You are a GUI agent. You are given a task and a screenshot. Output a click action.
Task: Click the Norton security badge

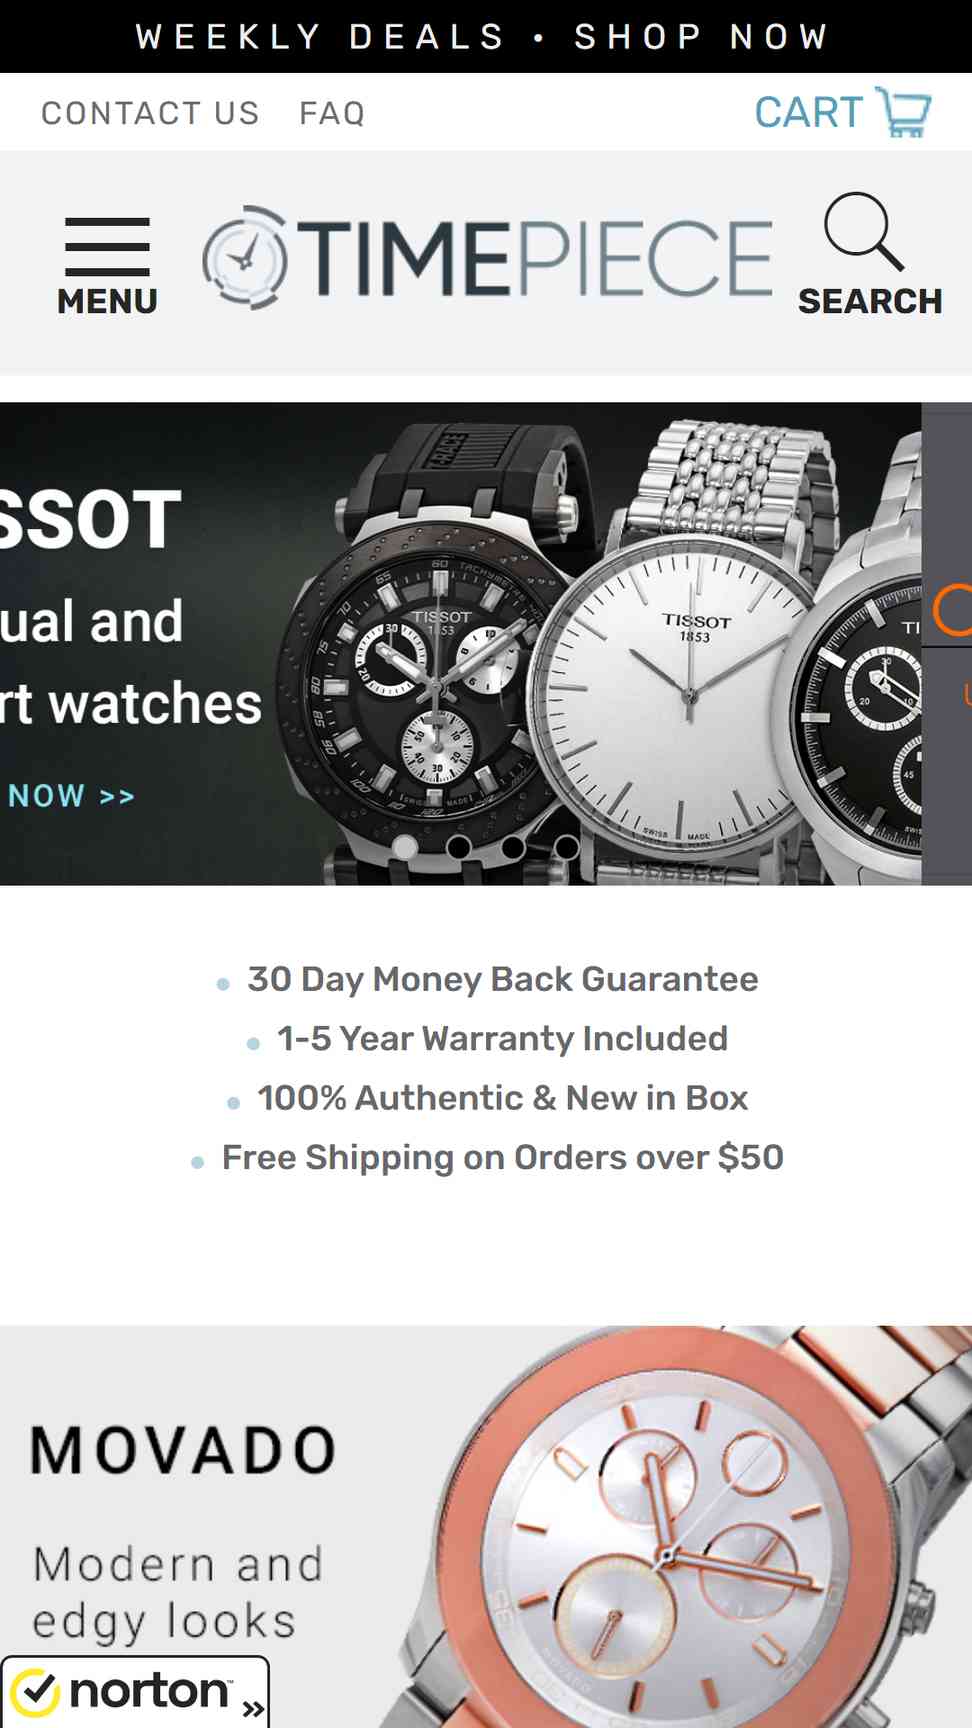tap(135, 1691)
